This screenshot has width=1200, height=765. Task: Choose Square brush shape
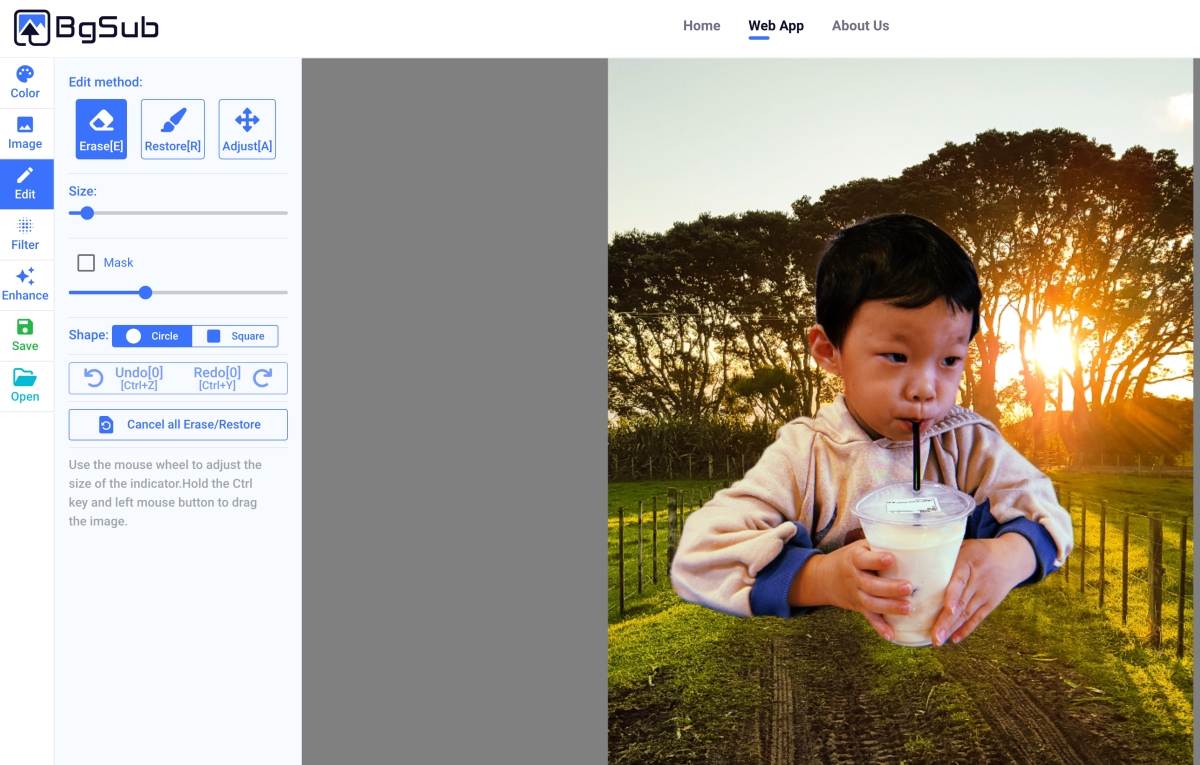click(235, 336)
